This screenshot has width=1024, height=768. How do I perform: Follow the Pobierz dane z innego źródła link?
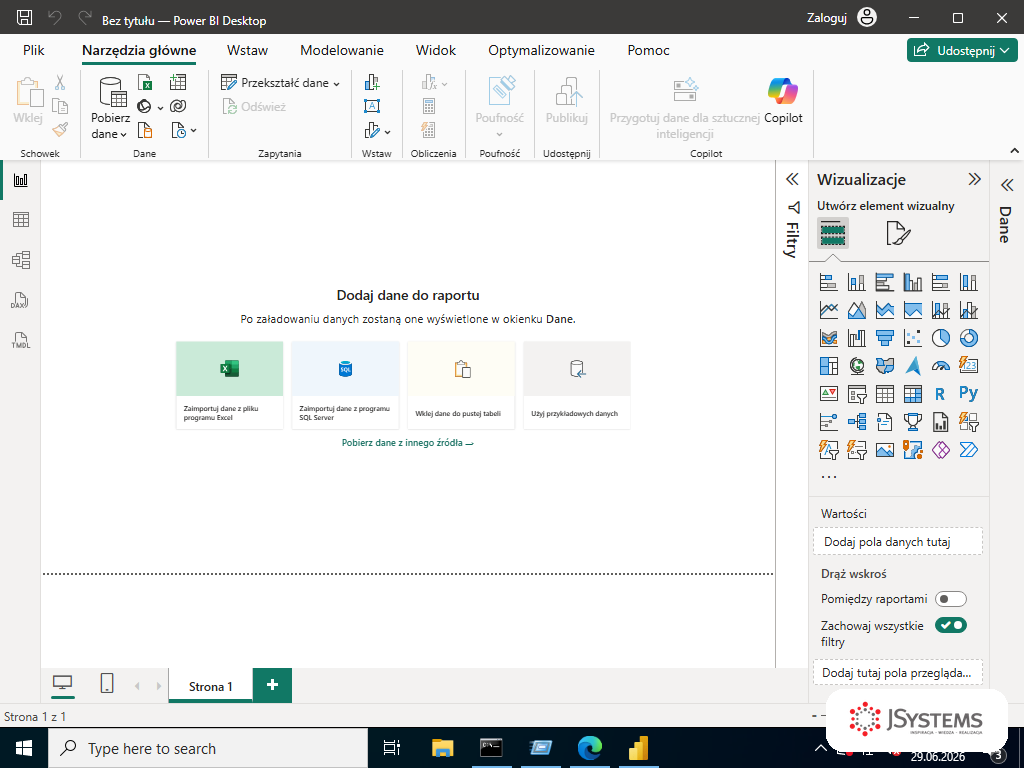408,443
